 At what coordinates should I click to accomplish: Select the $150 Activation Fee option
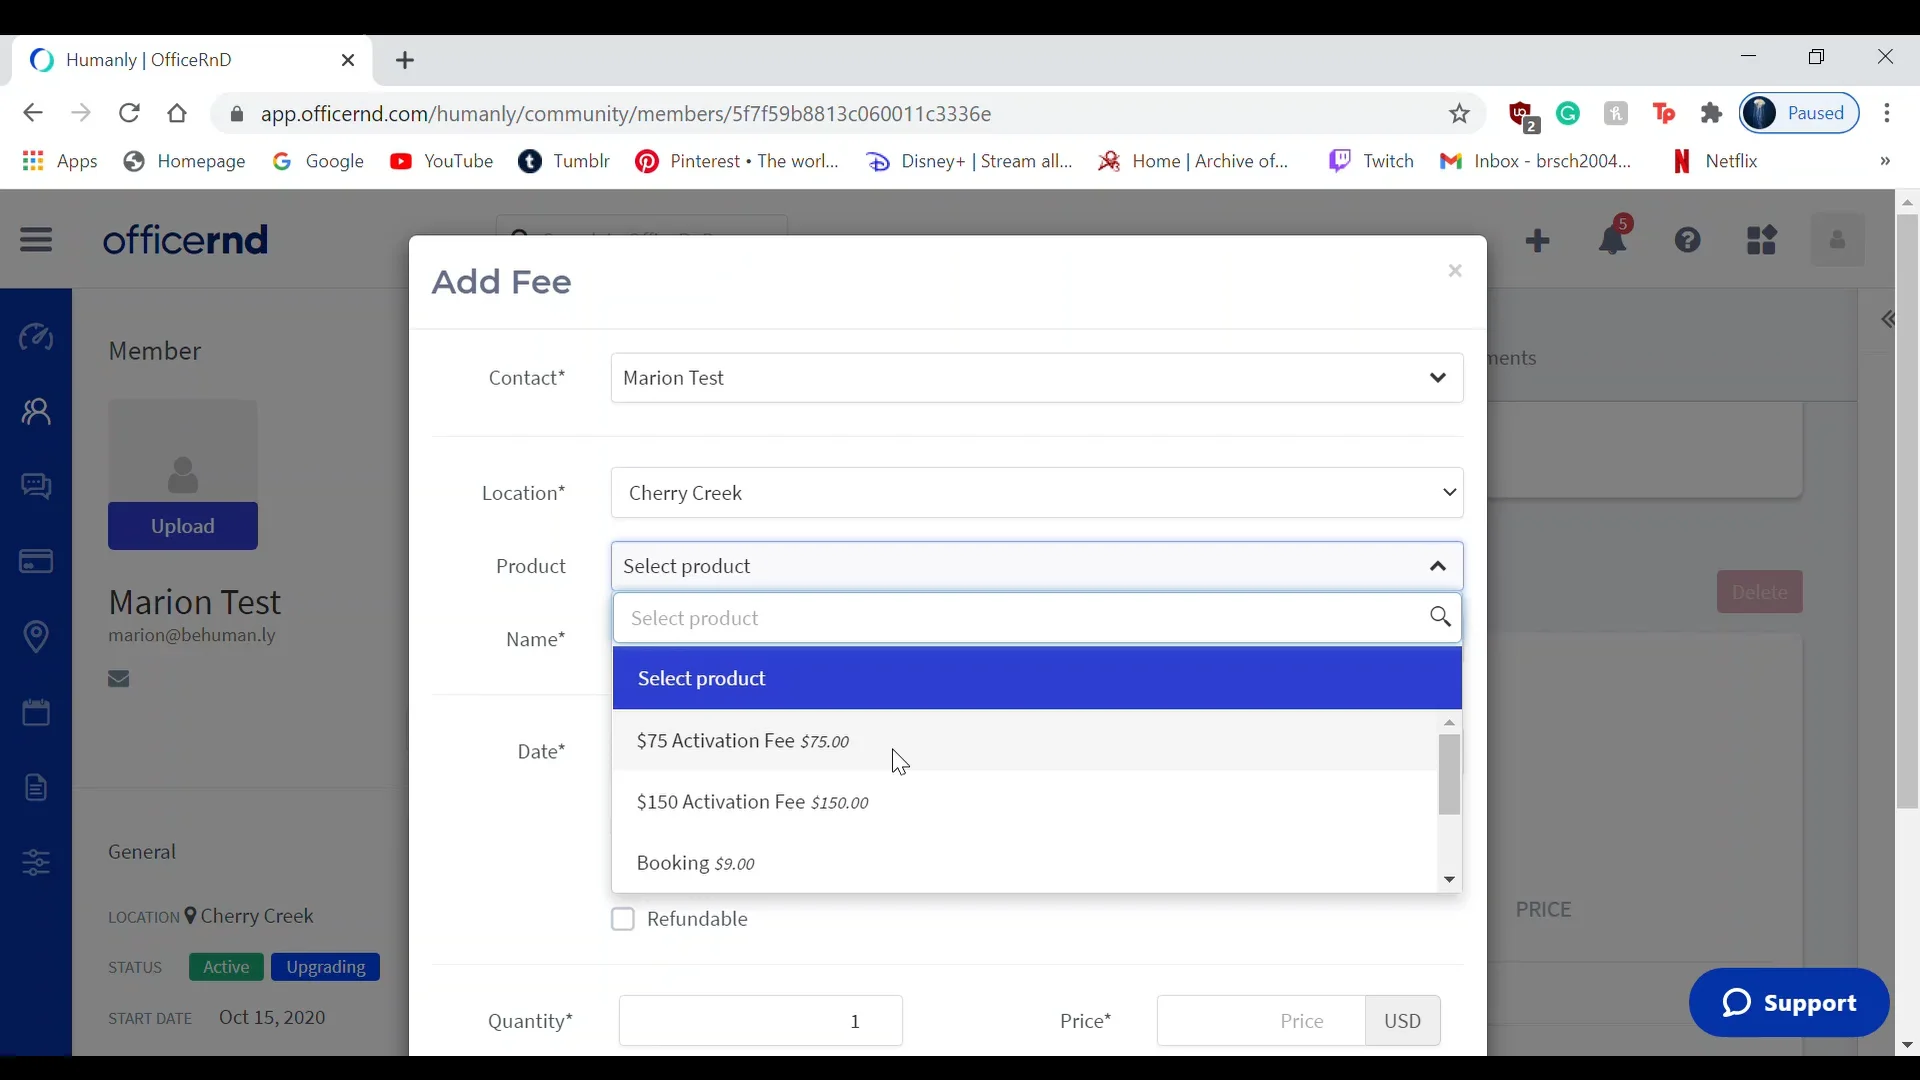(753, 802)
